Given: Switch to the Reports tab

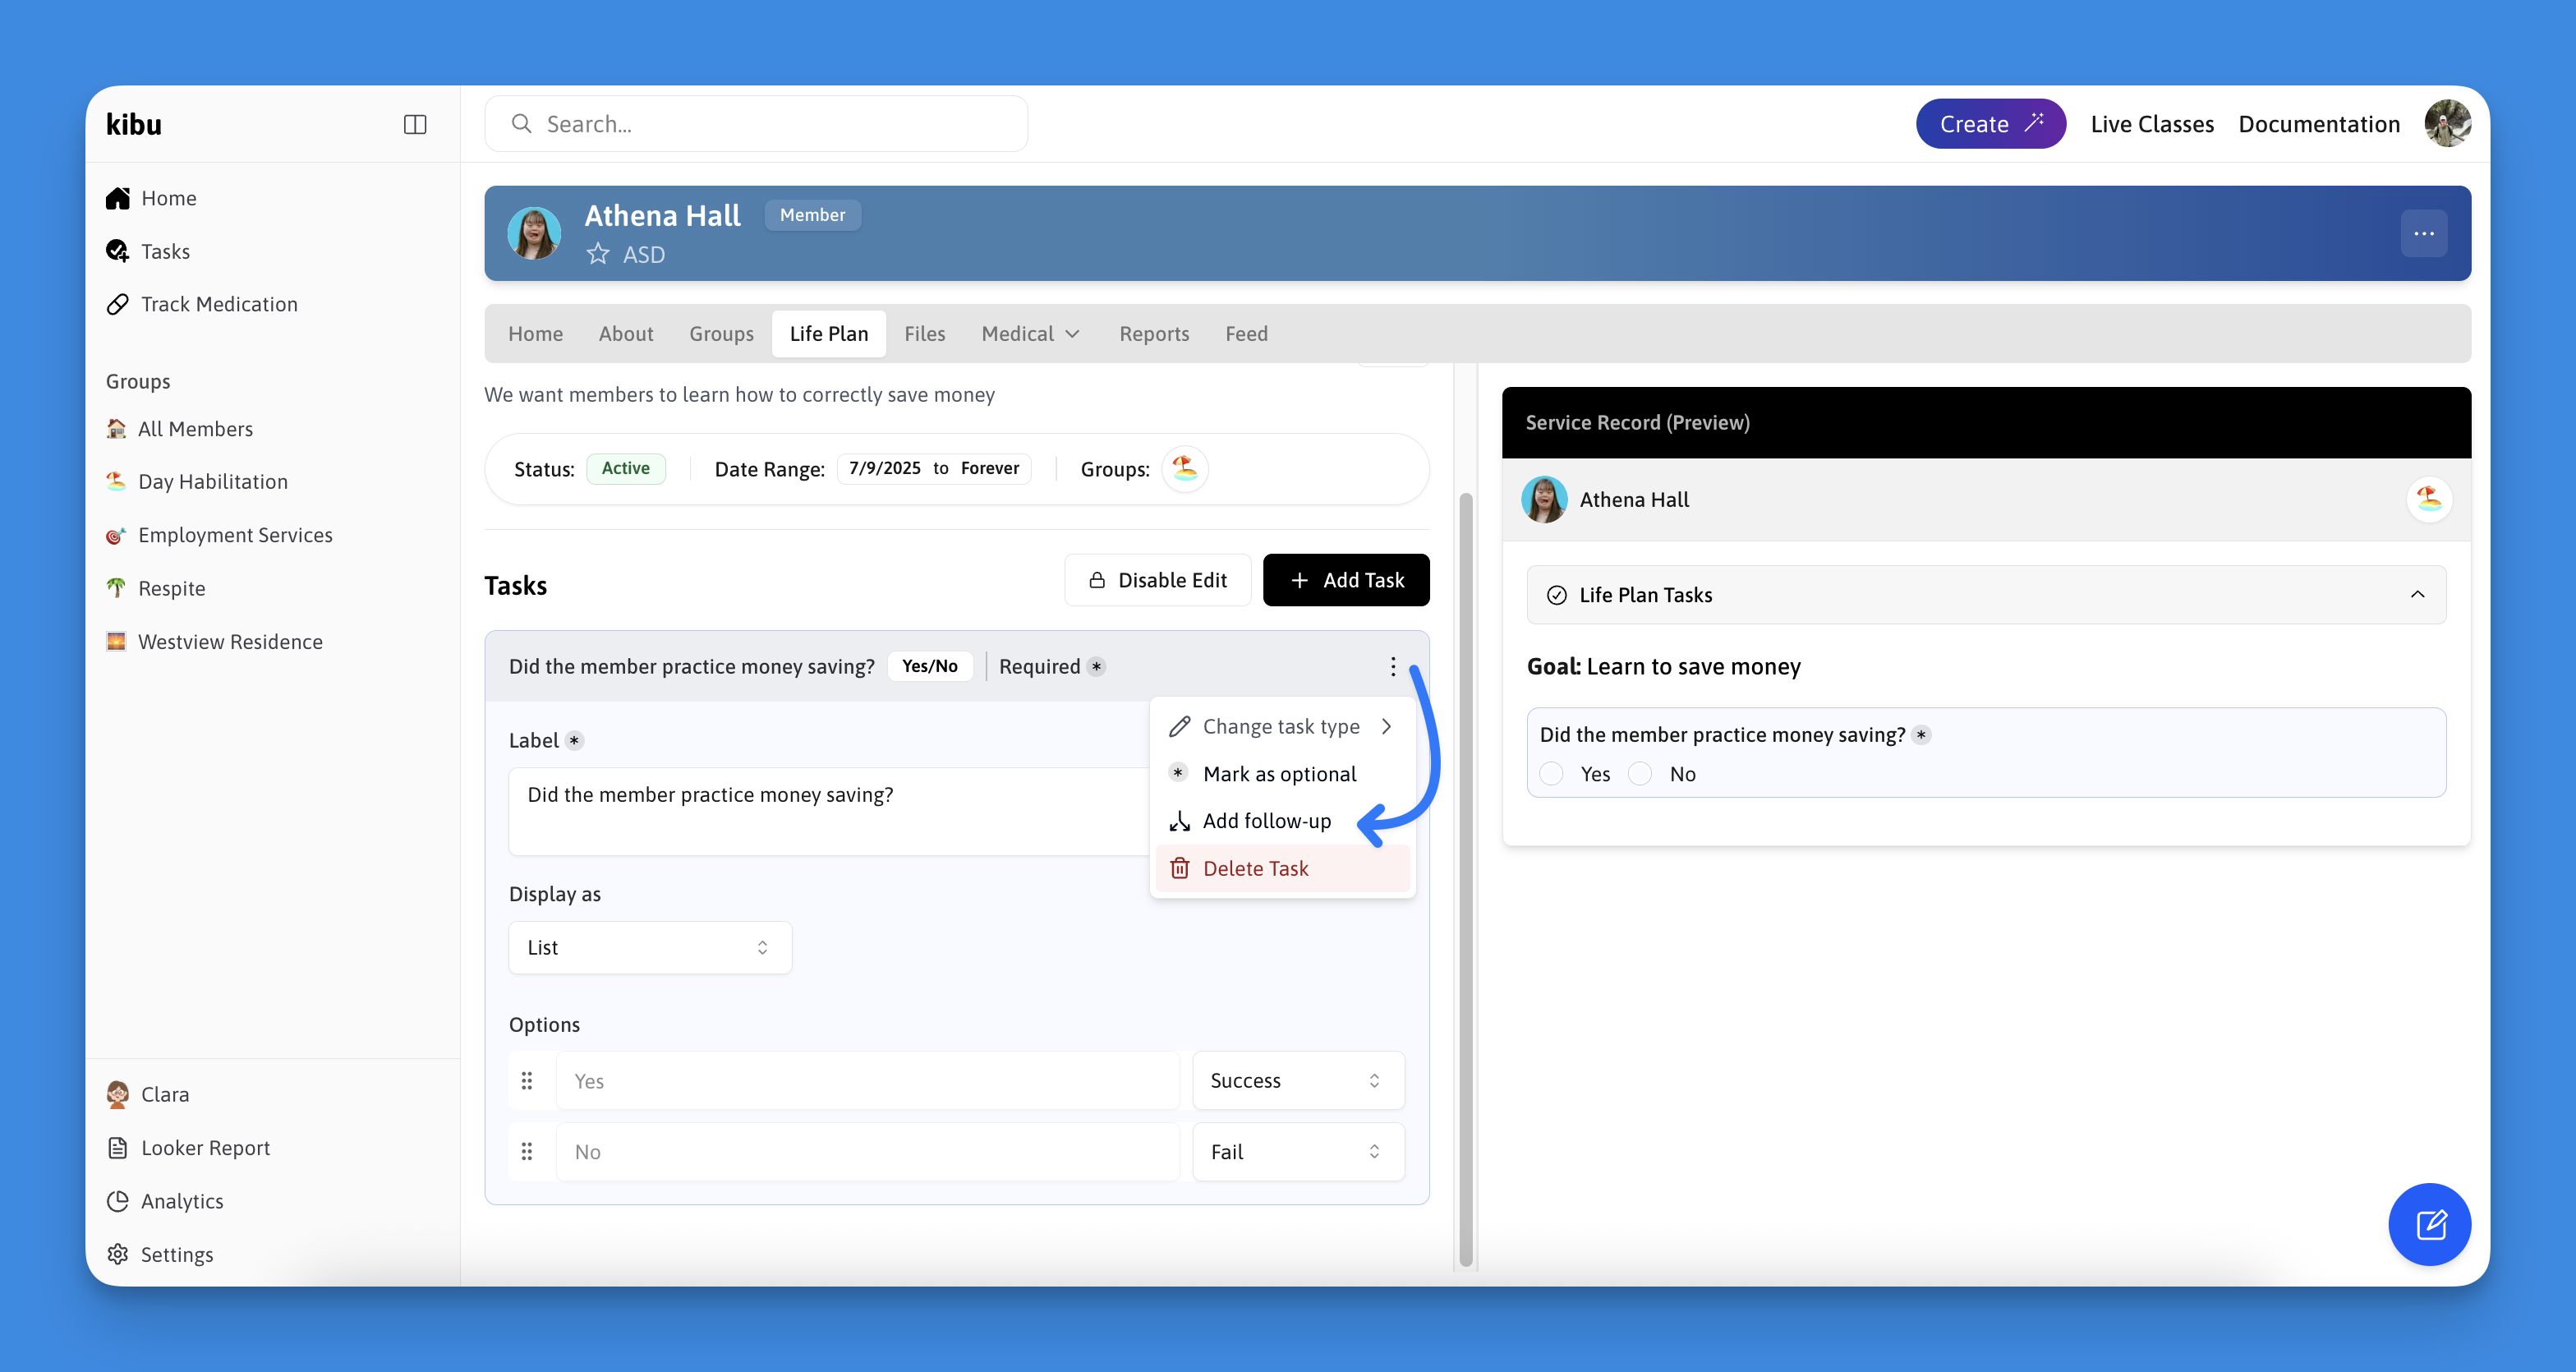Looking at the screenshot, I should point(1154,334).
